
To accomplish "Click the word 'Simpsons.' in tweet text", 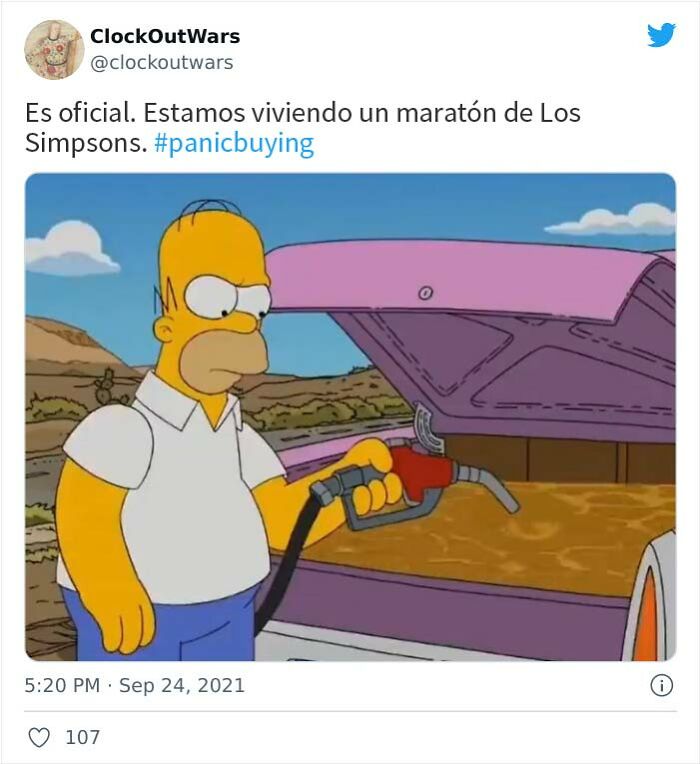I will (86, 144).
